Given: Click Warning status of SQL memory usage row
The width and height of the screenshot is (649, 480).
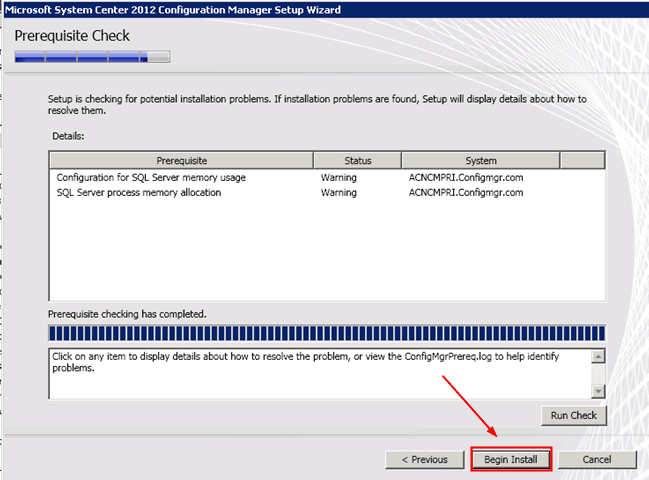Looking at the screenshot, I should click(339, 178).
